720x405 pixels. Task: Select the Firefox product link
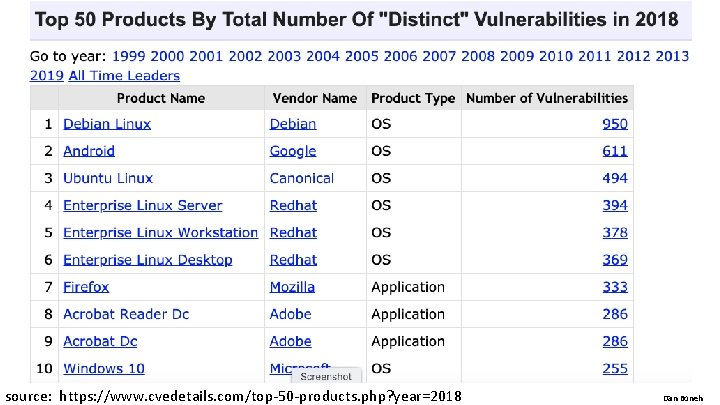[86, 287]
